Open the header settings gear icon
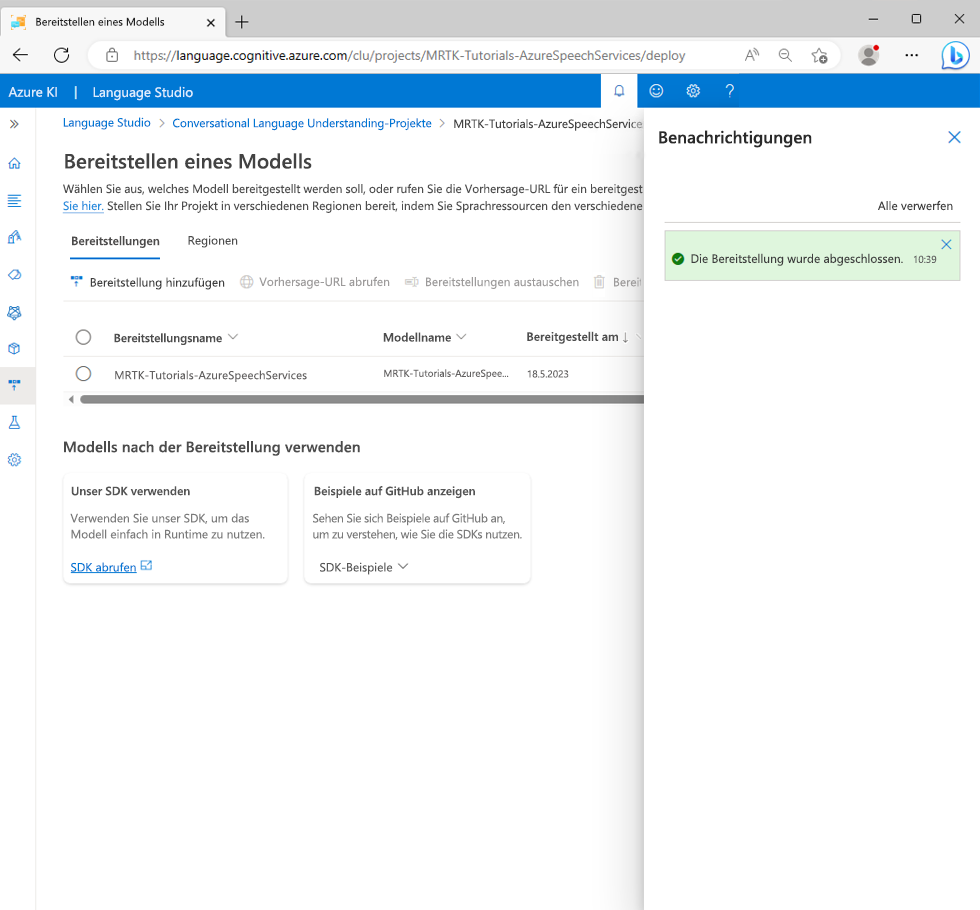This screenshot has height=910, width=980. pos(693,91)
